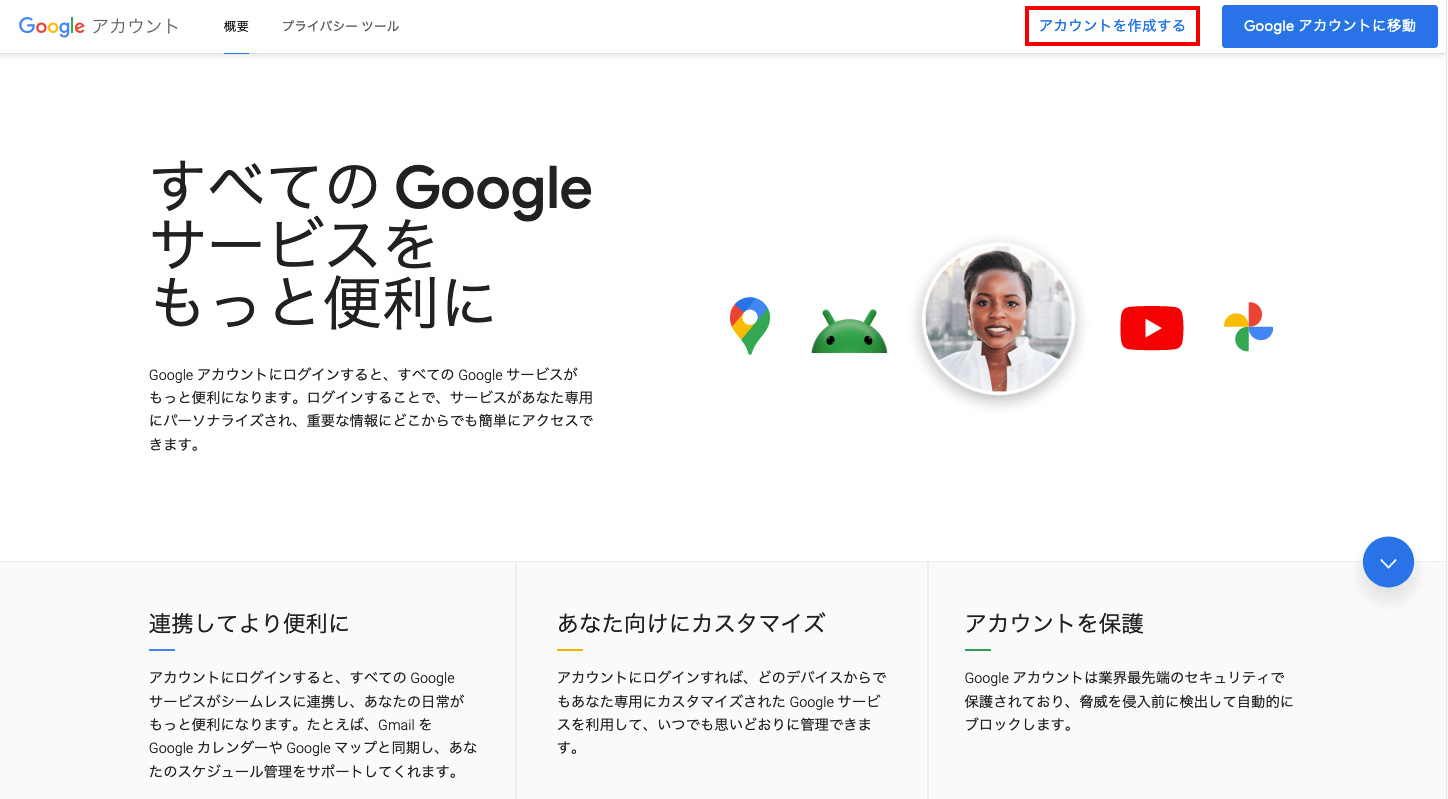Click the paragraph starting Google アカウントにログインすると
The width and height of the screenshot is (1448, 799).
click(x=371, y=409)
